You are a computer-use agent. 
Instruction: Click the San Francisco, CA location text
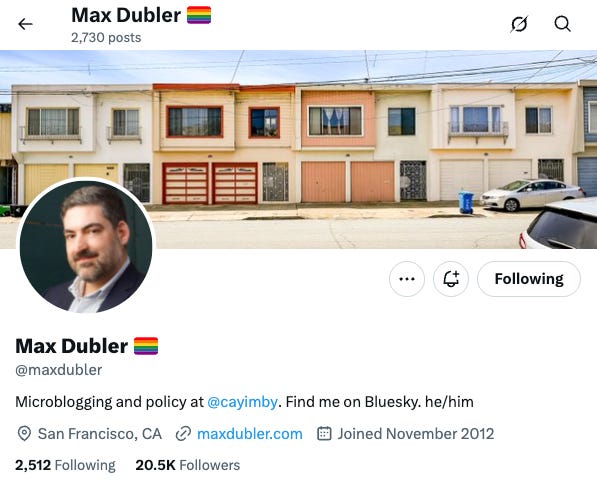tap(100, 434)
